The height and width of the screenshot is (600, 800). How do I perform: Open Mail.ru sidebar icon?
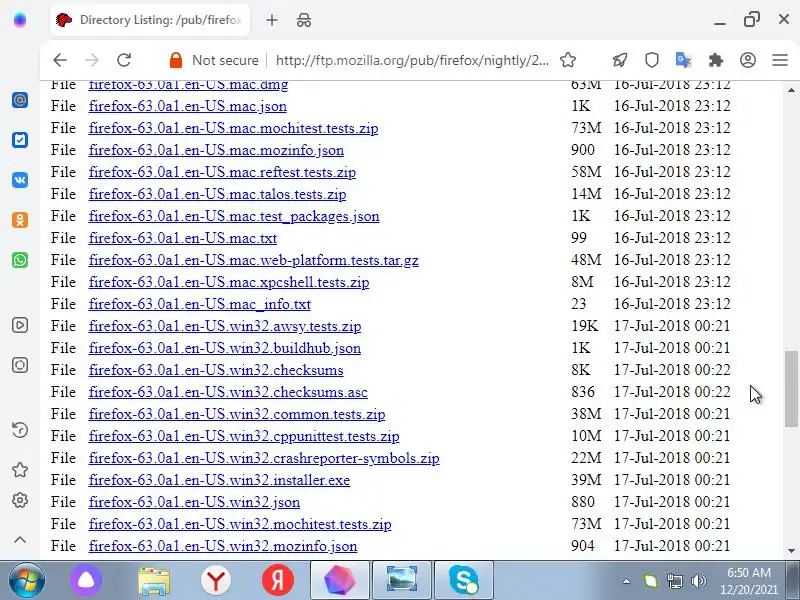click(20, 100)
